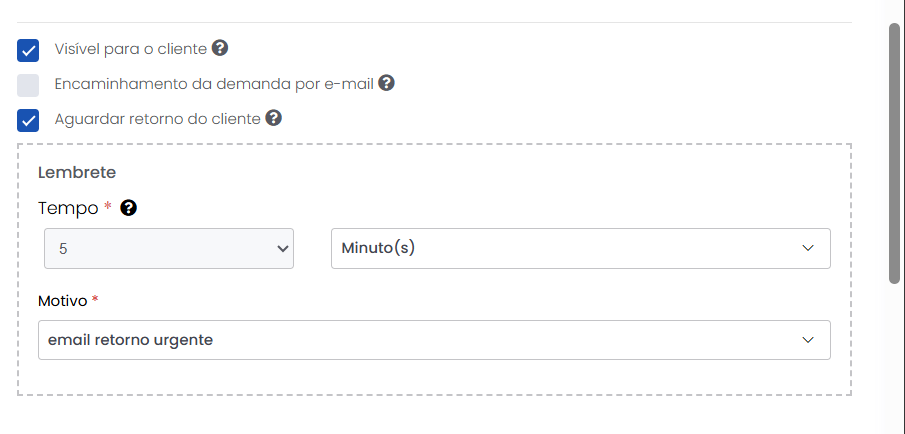The width and height of the screenshot is (905, 434).
Task: Click chevron arrow of the Minuto(s) dropdown
Action: (x=809, y=248)
